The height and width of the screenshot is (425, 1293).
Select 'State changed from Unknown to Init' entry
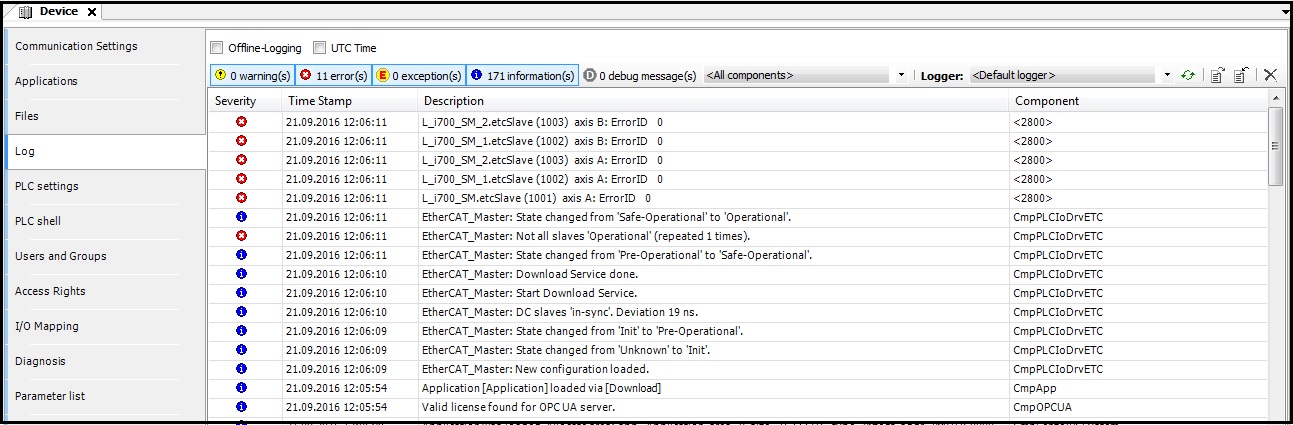click(738, 350)
